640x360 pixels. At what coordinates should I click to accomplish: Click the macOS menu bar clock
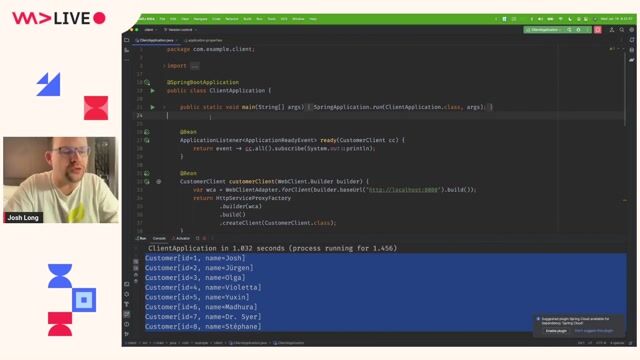pos(616,19)
